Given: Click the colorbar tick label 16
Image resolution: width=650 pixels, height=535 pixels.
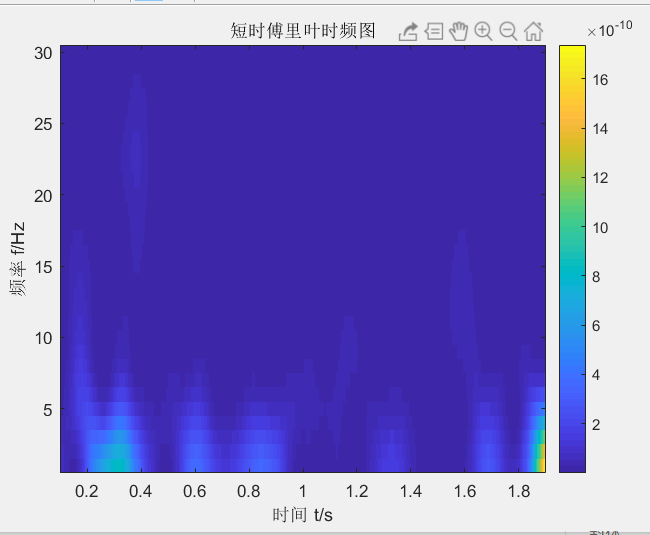Looking at the screenshot, I should [600, 80].
